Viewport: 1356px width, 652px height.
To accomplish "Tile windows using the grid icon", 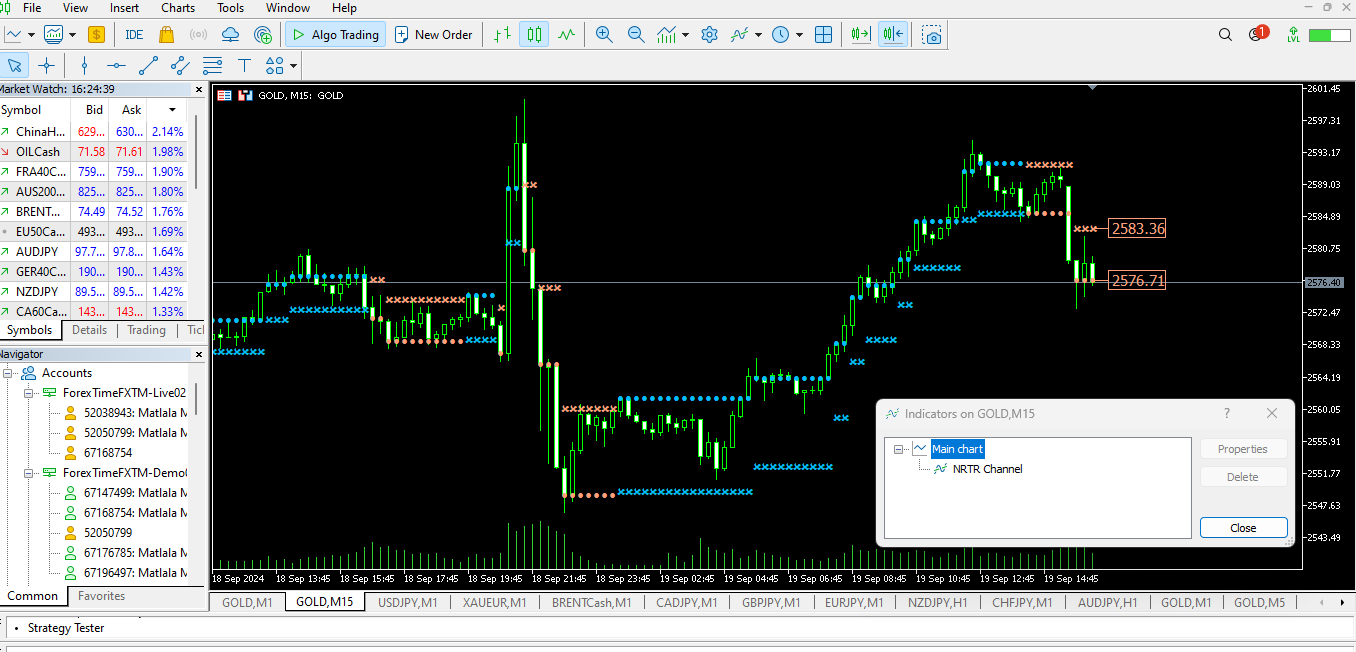I will point(824,35).
